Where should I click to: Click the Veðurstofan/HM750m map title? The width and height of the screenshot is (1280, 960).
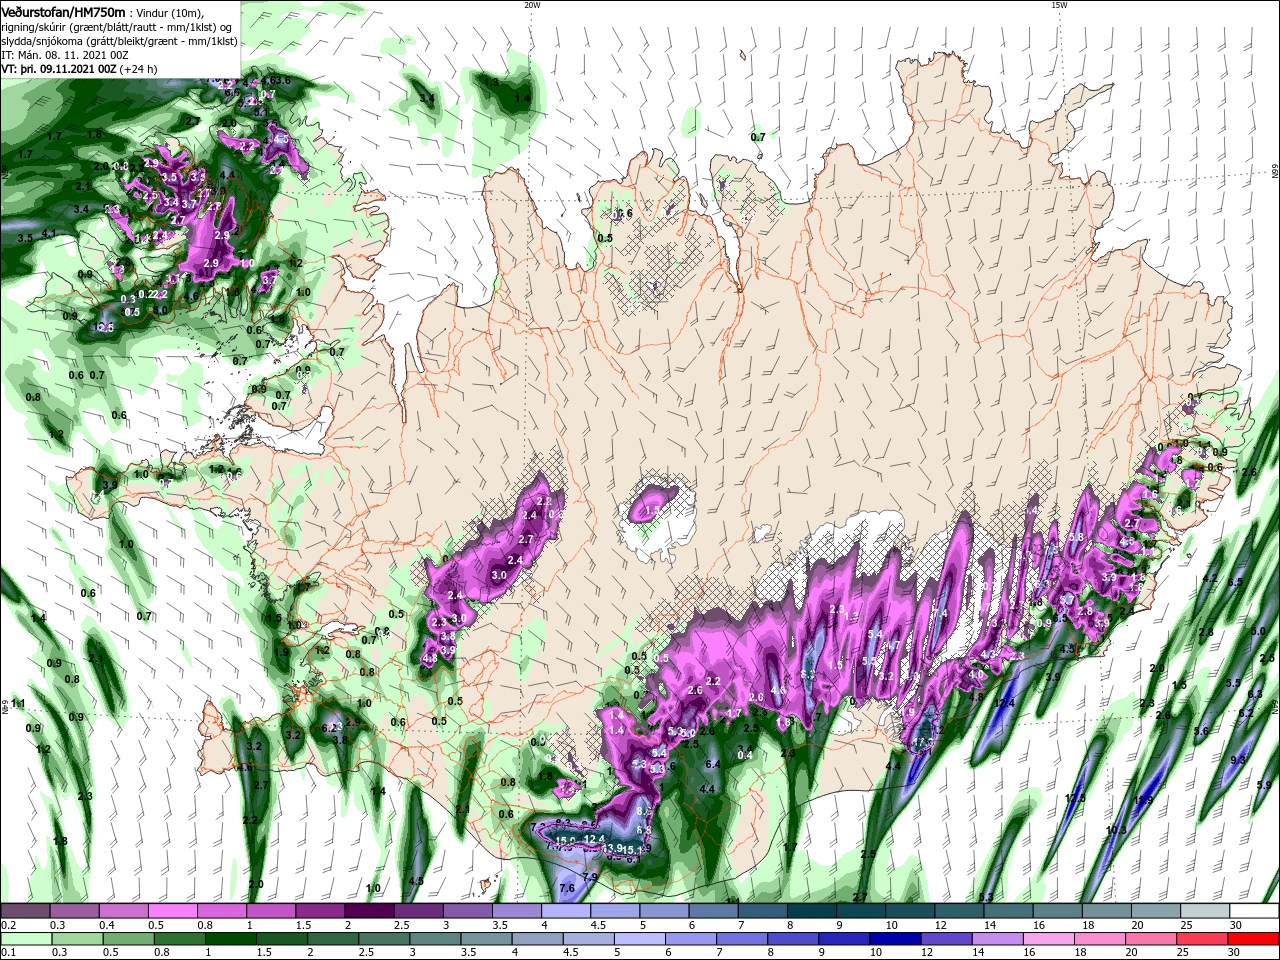pos(63,11)
